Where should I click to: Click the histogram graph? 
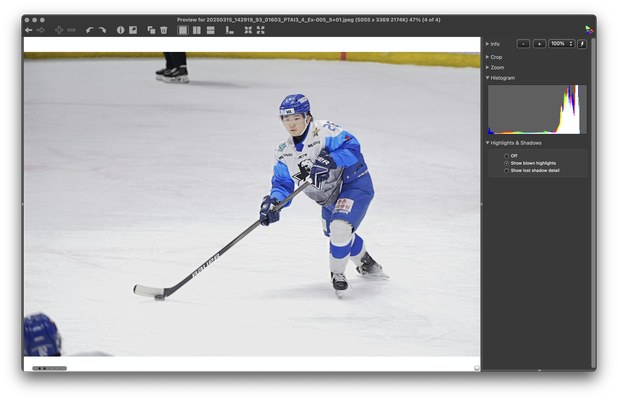pos(537,109)
